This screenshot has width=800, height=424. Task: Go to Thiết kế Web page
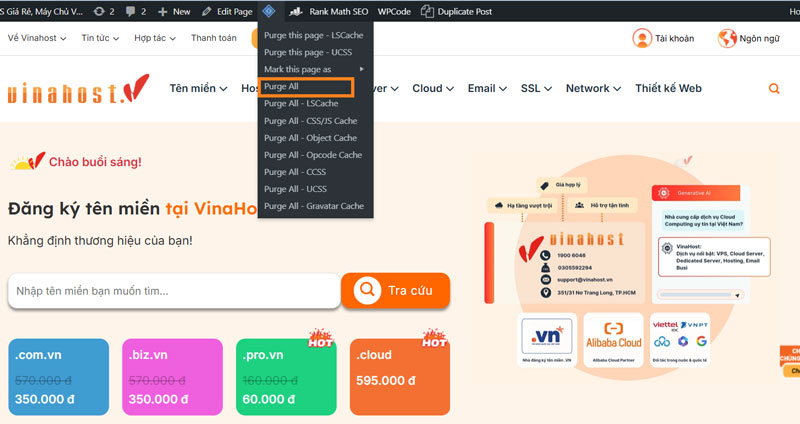coord(668,89)
